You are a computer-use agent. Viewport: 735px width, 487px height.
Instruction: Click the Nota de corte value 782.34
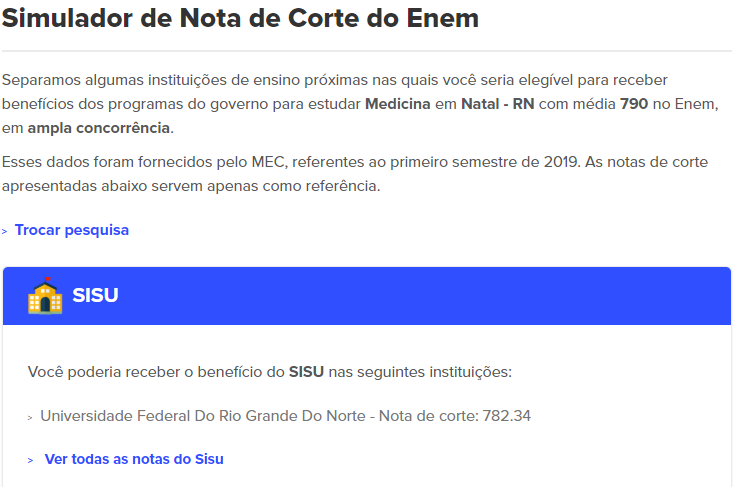click(506, 415)
